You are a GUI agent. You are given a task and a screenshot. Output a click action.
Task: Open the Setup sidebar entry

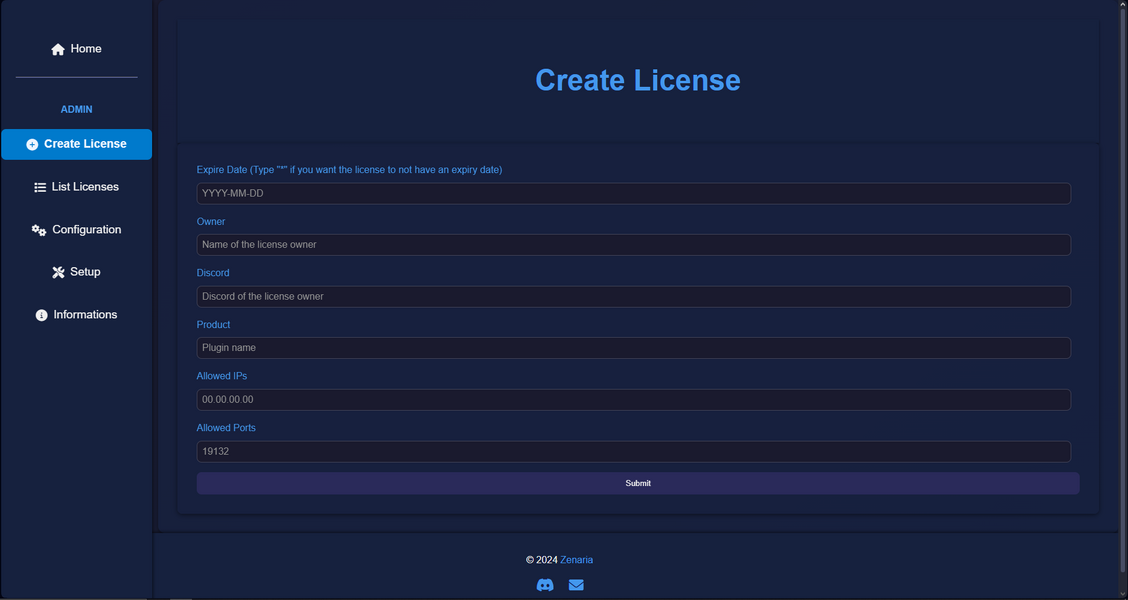(x=85, y=272)
